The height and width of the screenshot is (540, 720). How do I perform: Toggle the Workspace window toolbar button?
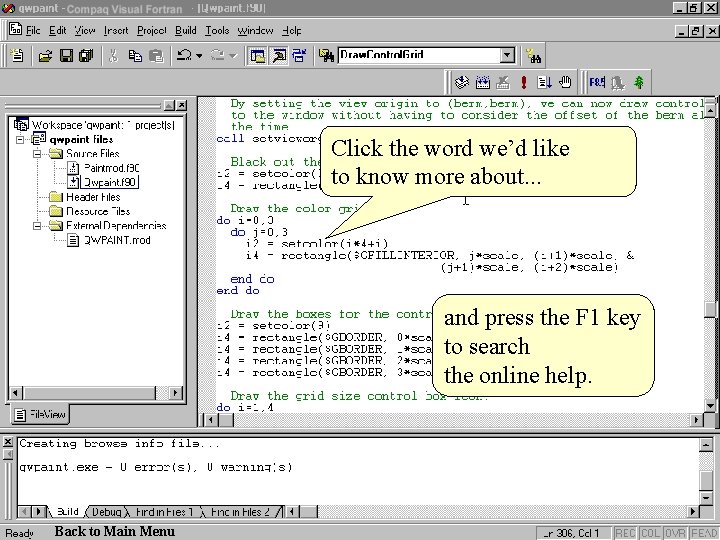tap(257, 56)
